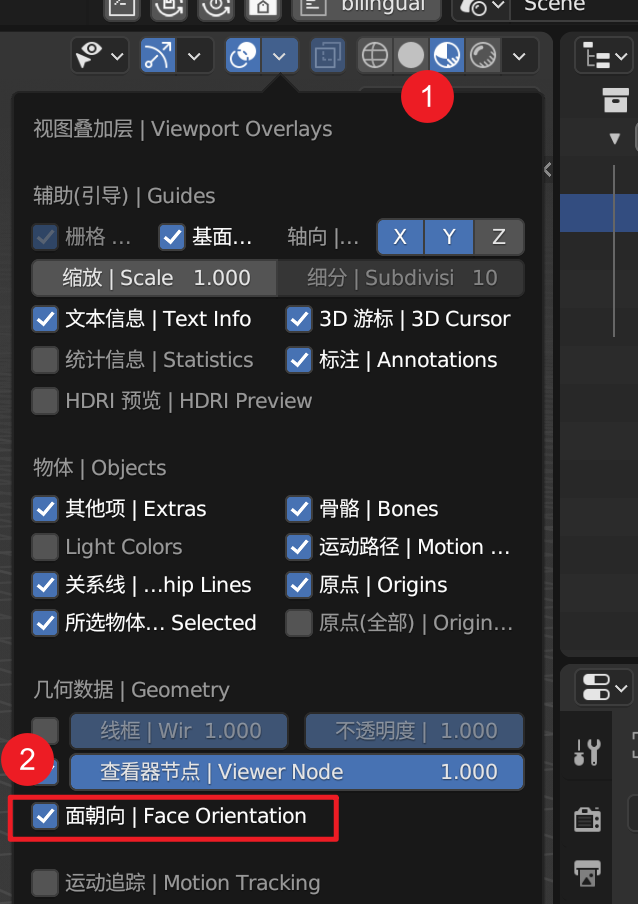Disable the Annotations checkbox
This screenshot has height=904, width=638.
click(x=299, y=360)
